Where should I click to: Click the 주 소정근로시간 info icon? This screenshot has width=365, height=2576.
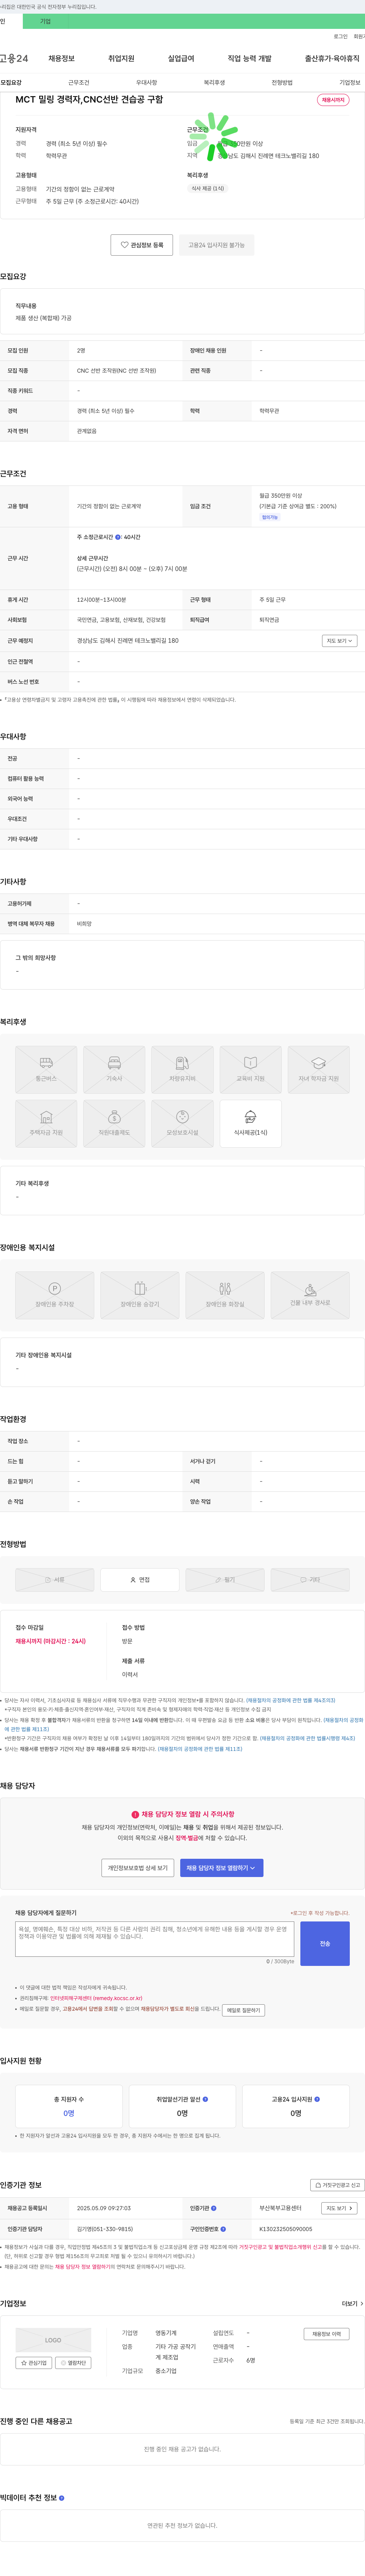pyautogui.click(x=118, y=537)
